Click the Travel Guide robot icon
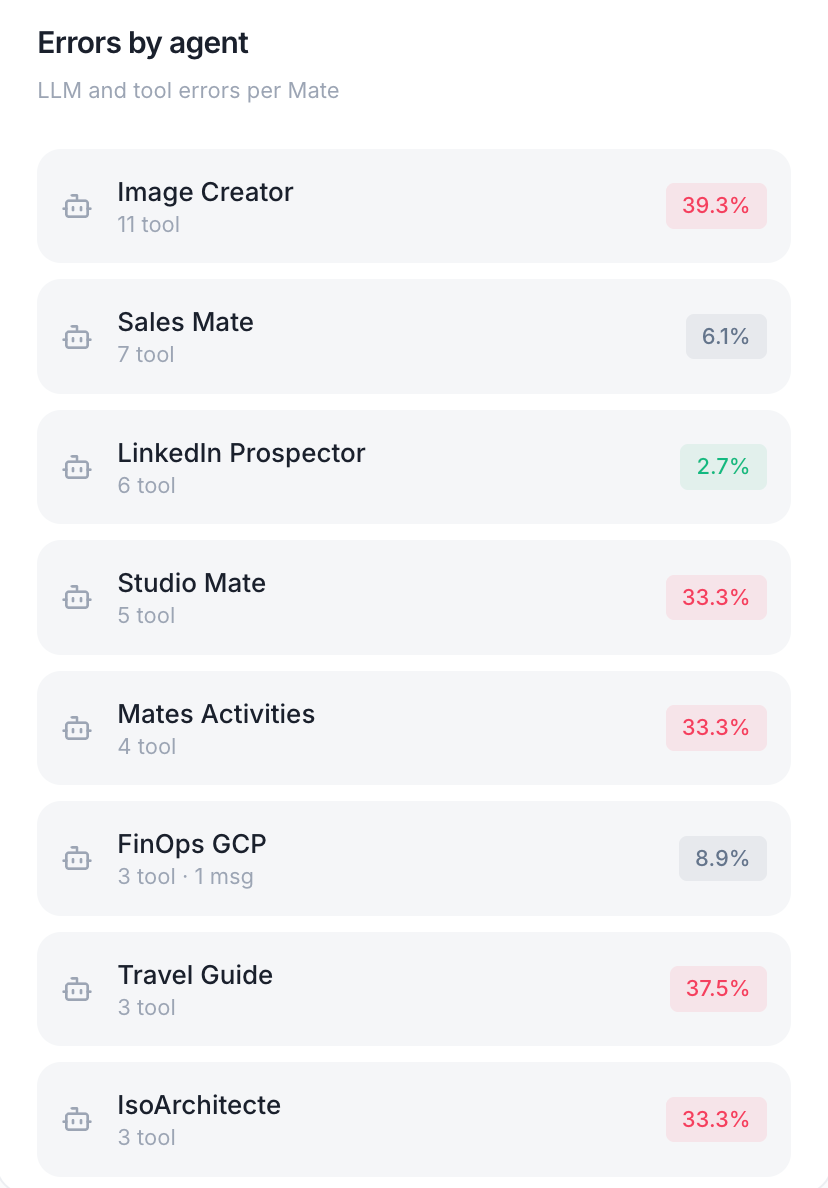The image size is (828, 1188). pyautogui.click(x=77, y=989)
